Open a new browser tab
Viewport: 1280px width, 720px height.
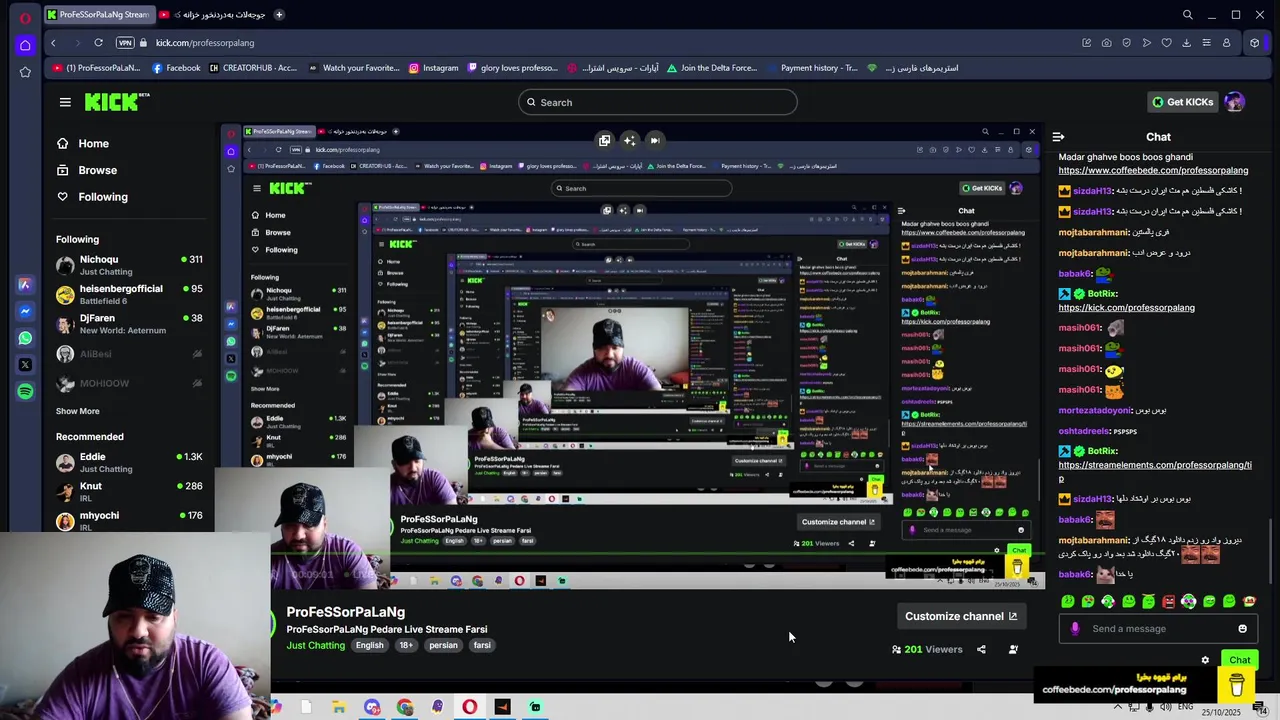click(279, 15)
